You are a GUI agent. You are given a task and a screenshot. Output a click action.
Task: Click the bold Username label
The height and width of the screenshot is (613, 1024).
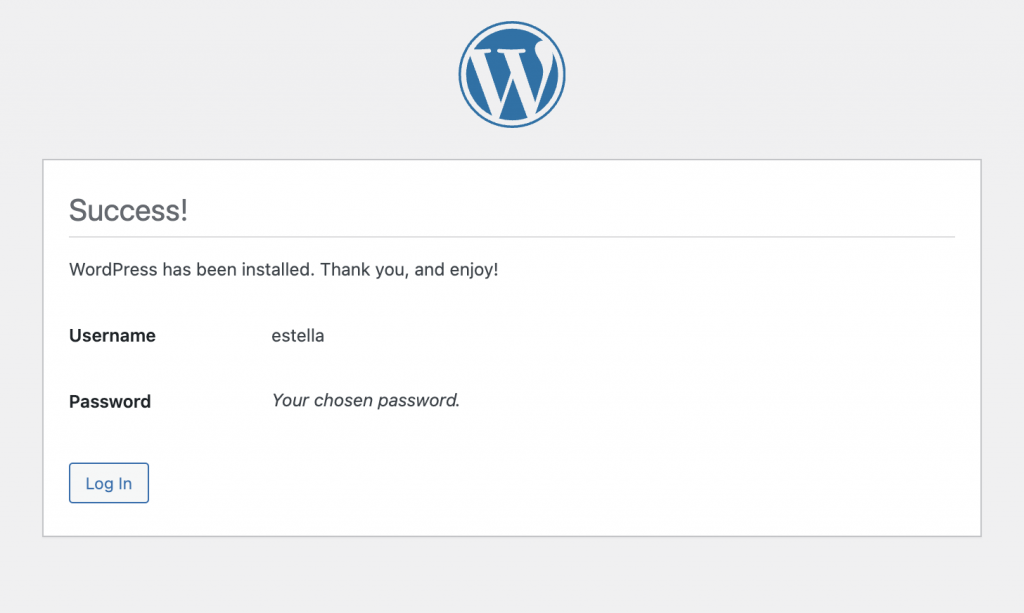(x=112, y=336)
